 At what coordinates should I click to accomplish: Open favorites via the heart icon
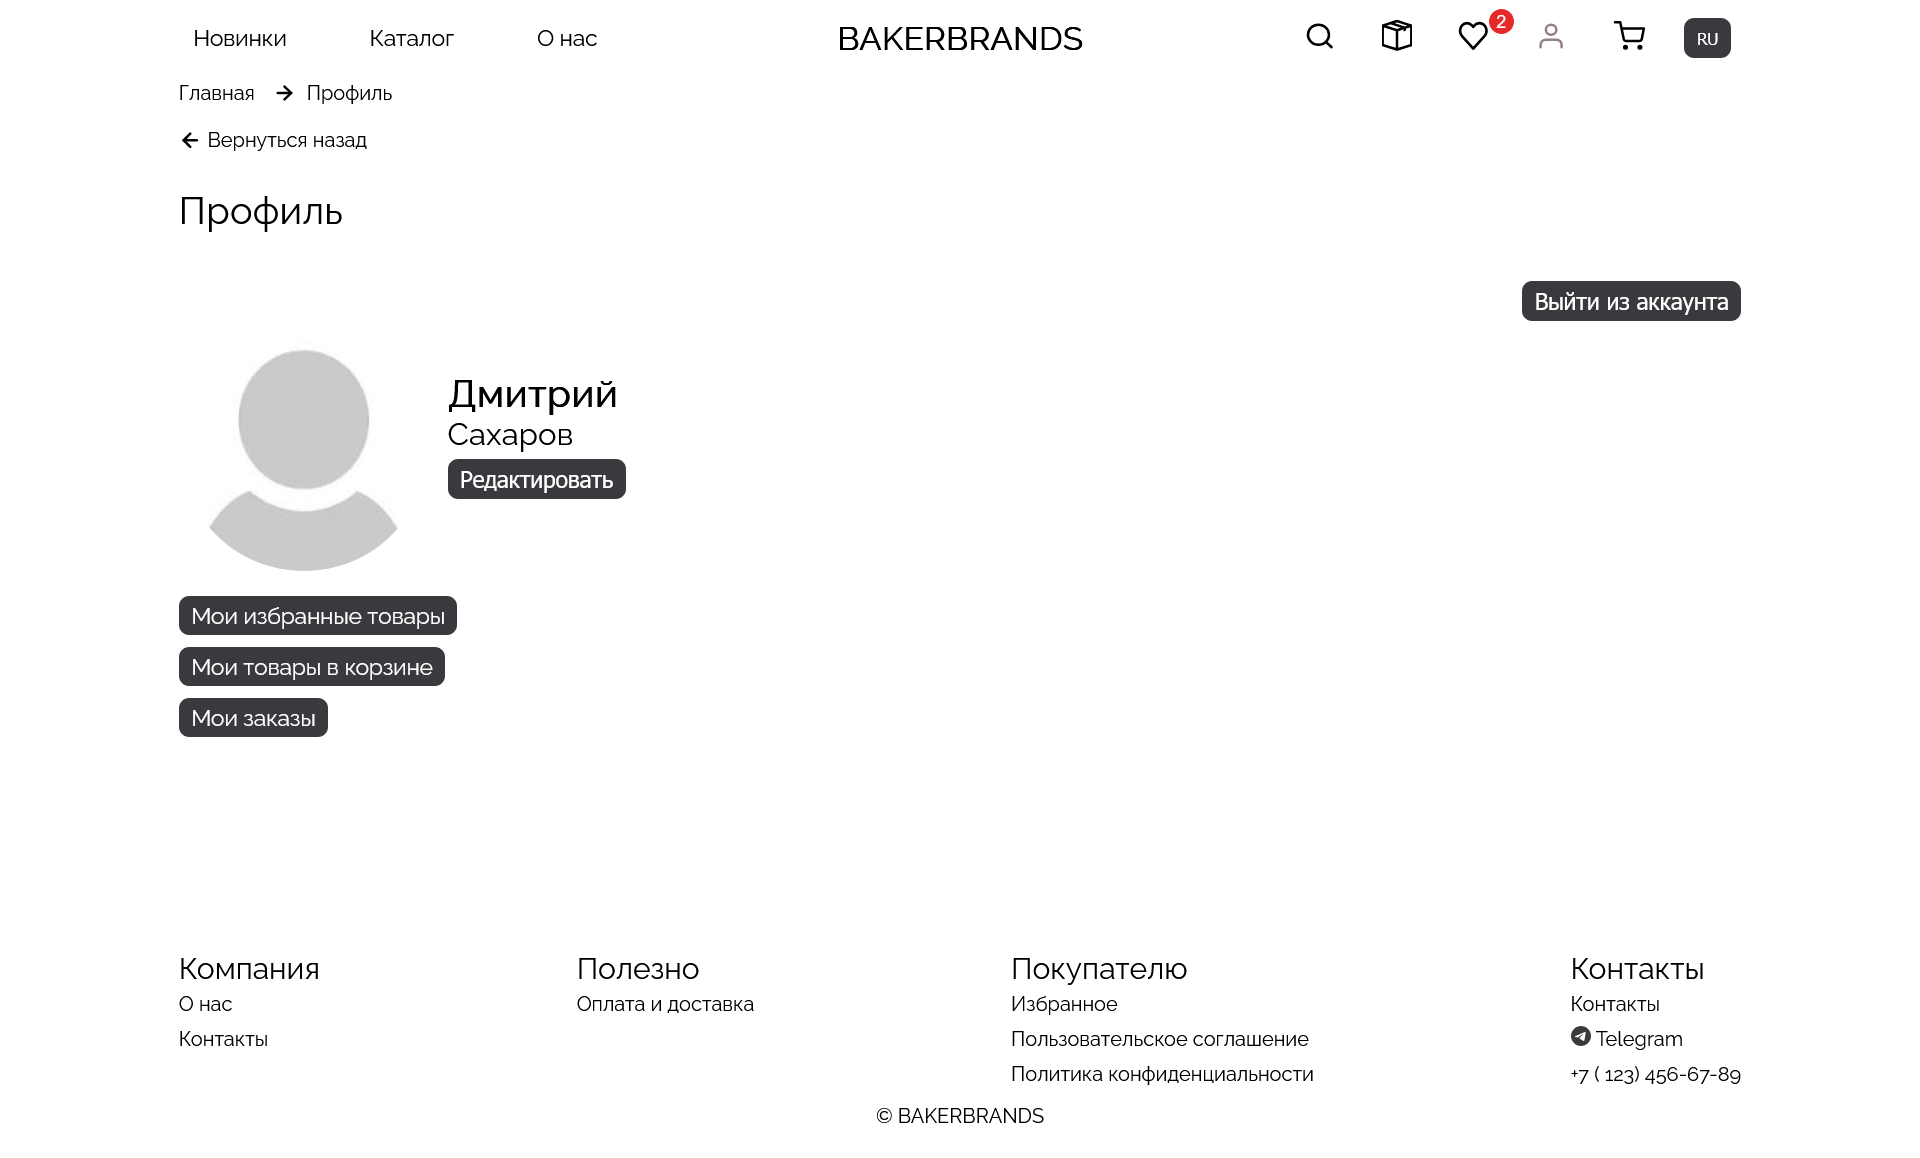click(x=1473, y=37)
